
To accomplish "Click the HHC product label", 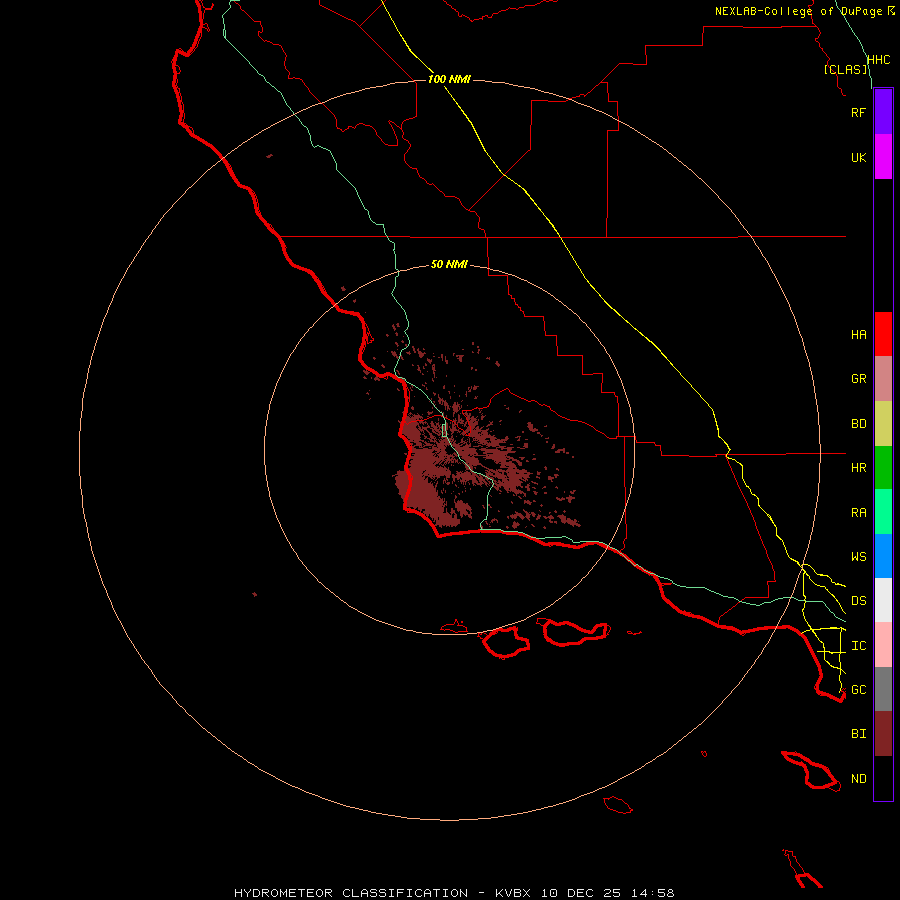I will click(x=879, y=60).
